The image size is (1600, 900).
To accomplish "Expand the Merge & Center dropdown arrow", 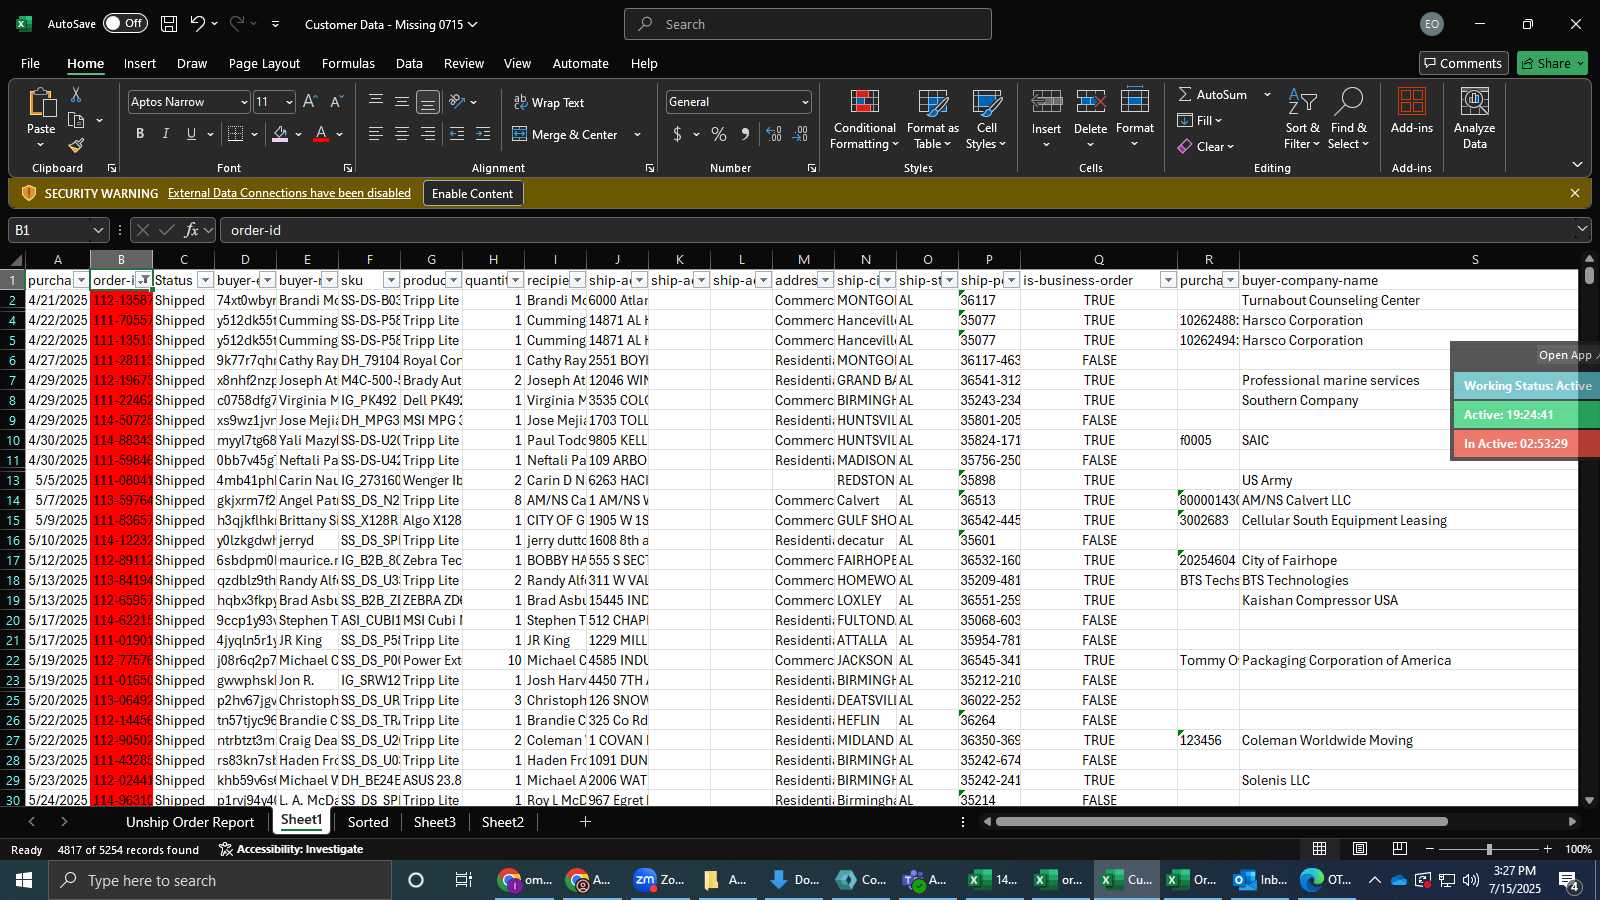I will (x=637, y=134).
